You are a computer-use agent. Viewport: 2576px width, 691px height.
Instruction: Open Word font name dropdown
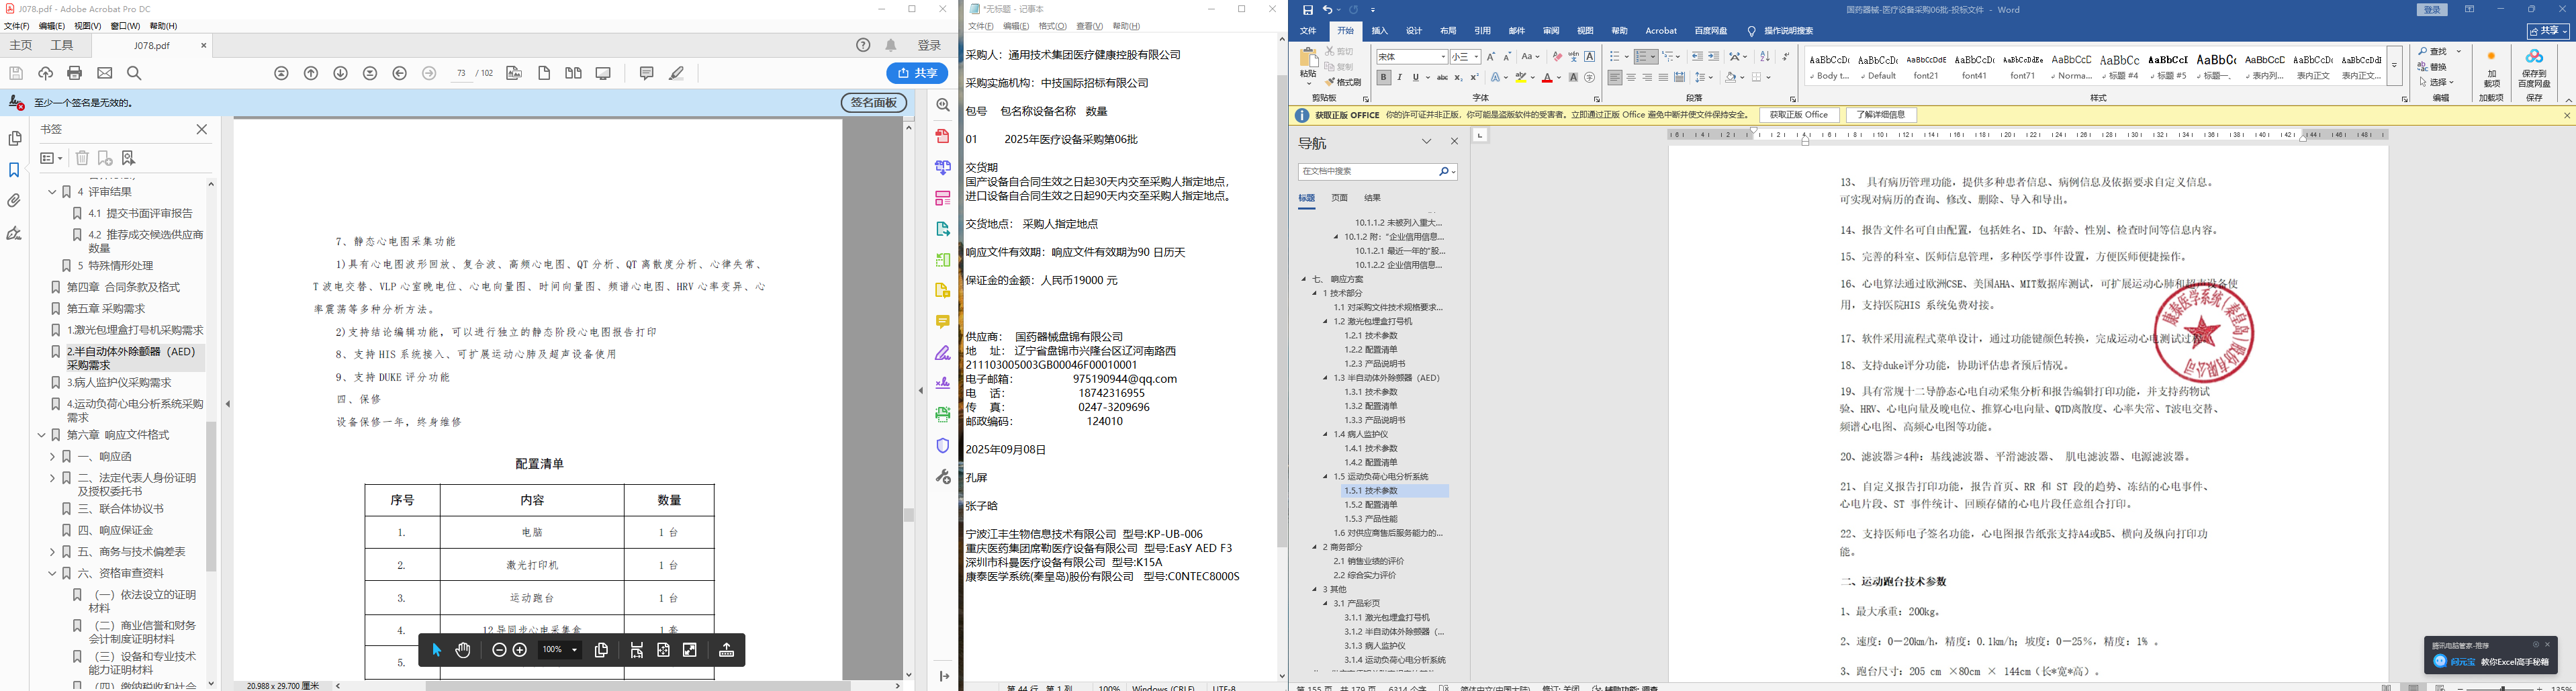(1443, 57)
